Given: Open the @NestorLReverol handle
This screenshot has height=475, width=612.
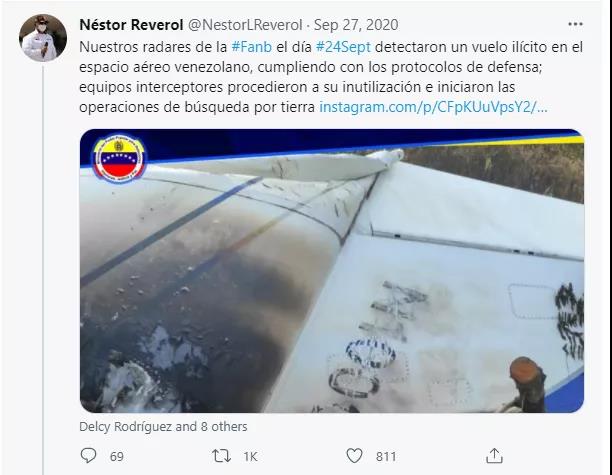Looking at the screenshot, I should (x=245, y=25).
